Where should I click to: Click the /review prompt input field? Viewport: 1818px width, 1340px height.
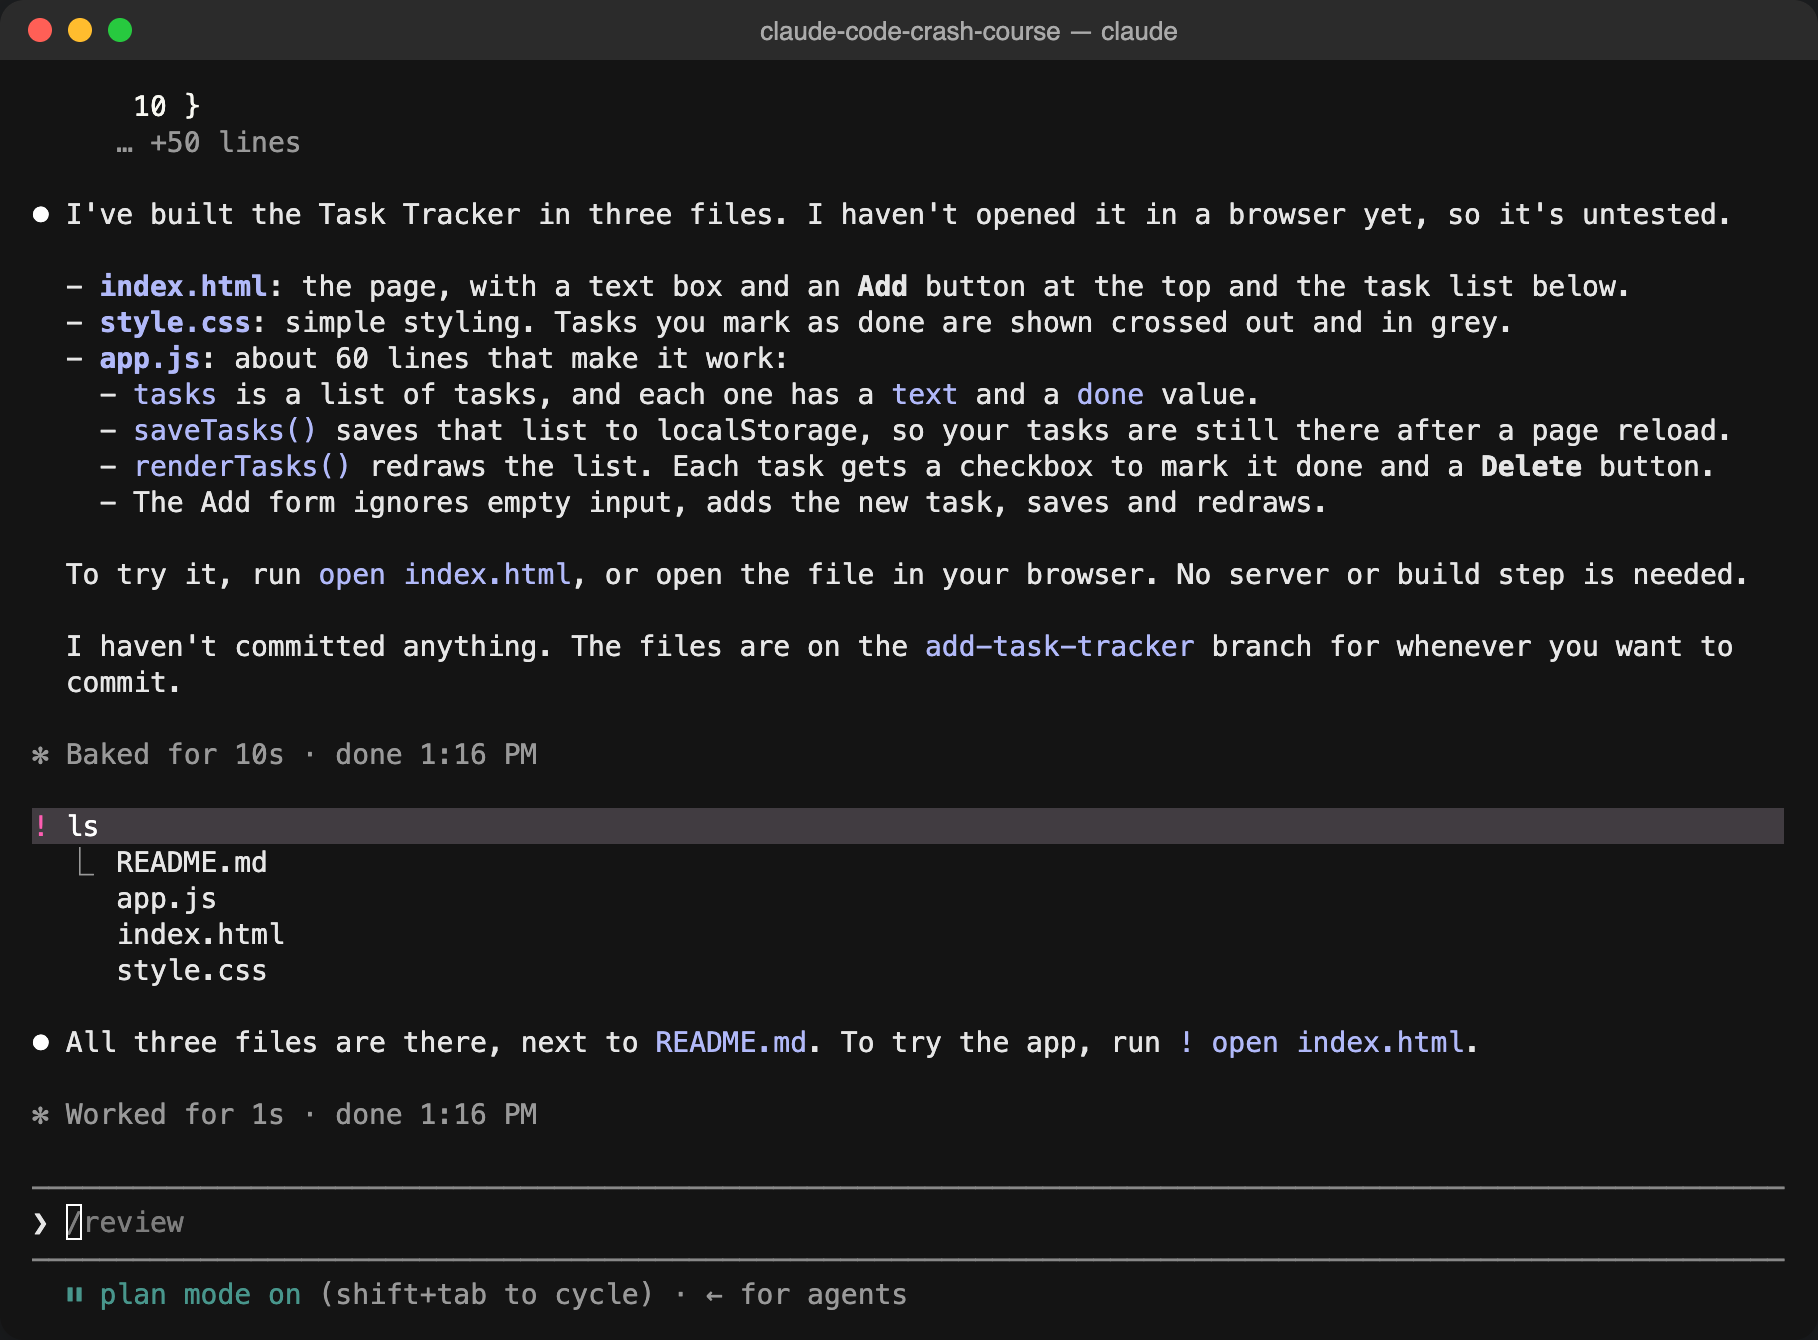[x=908, y=1222]
